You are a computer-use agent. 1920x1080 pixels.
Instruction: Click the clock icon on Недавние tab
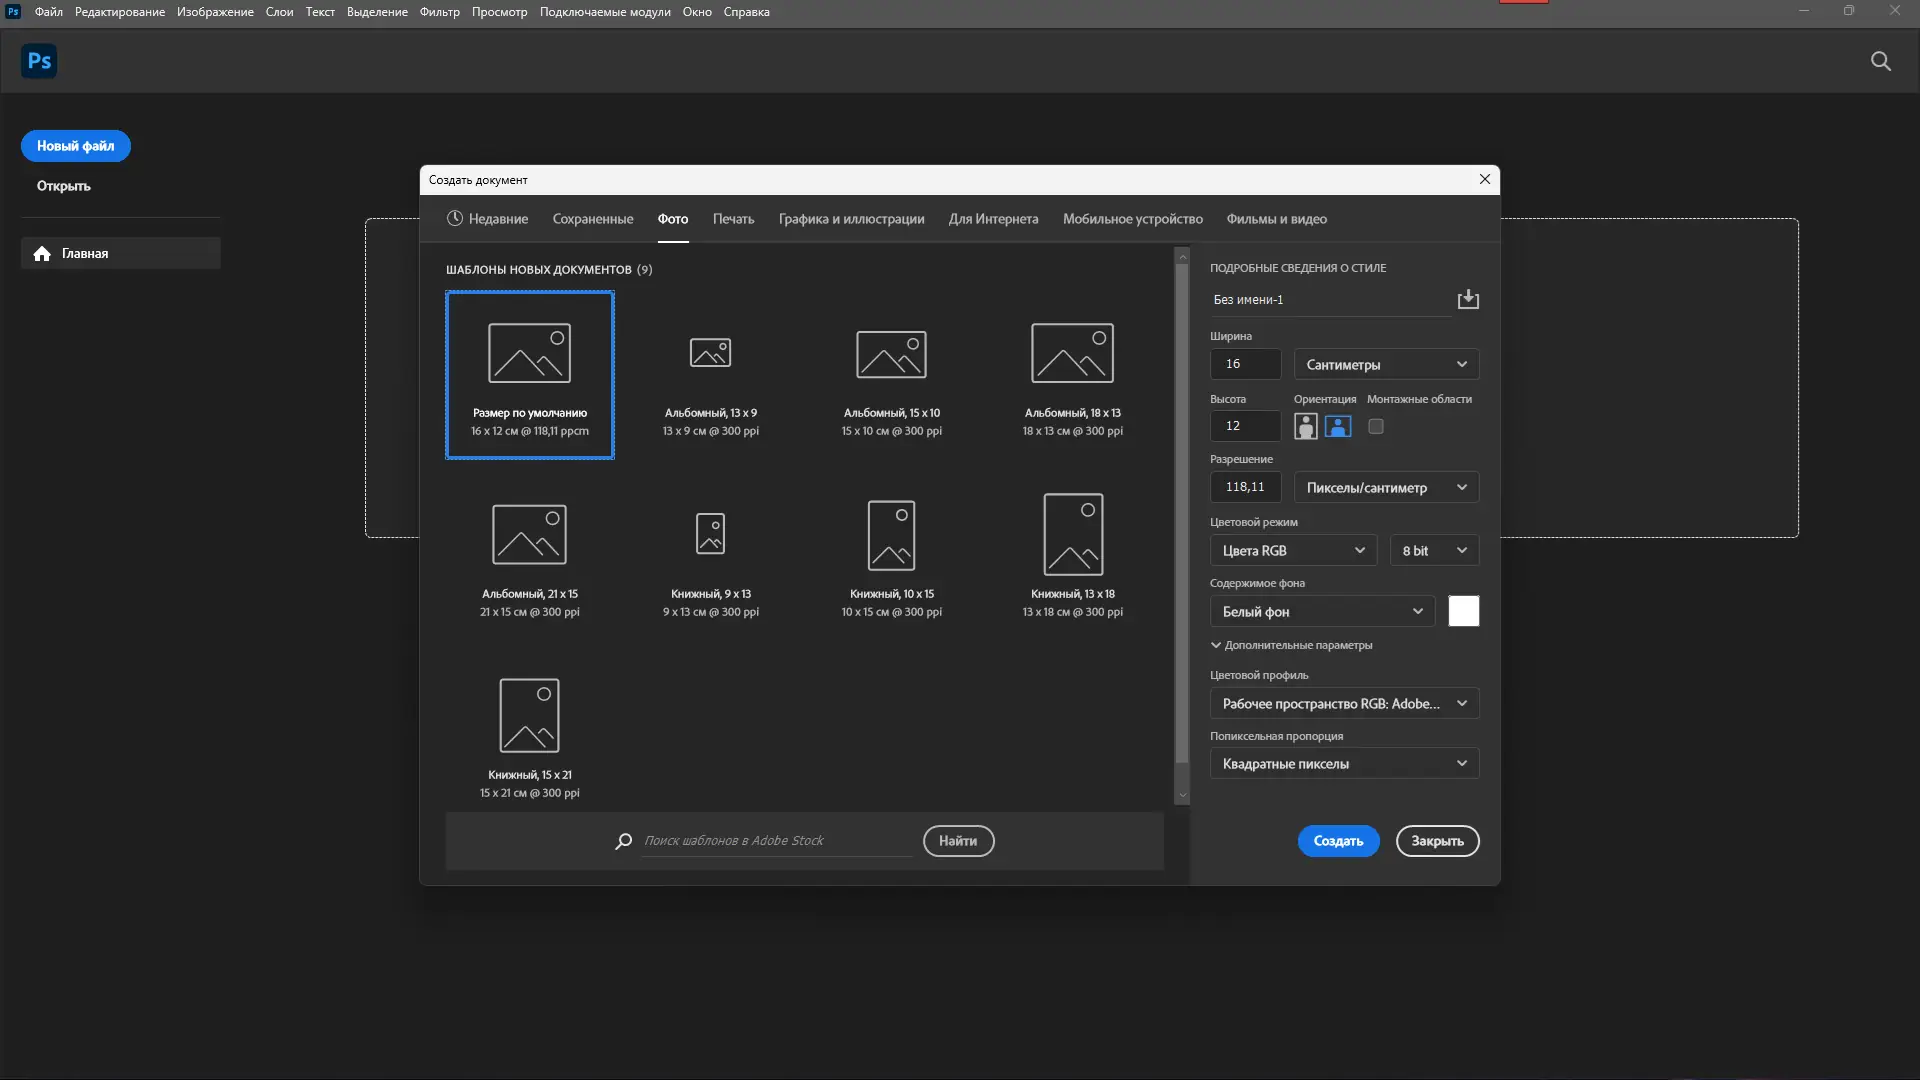(x=455, y=219)
